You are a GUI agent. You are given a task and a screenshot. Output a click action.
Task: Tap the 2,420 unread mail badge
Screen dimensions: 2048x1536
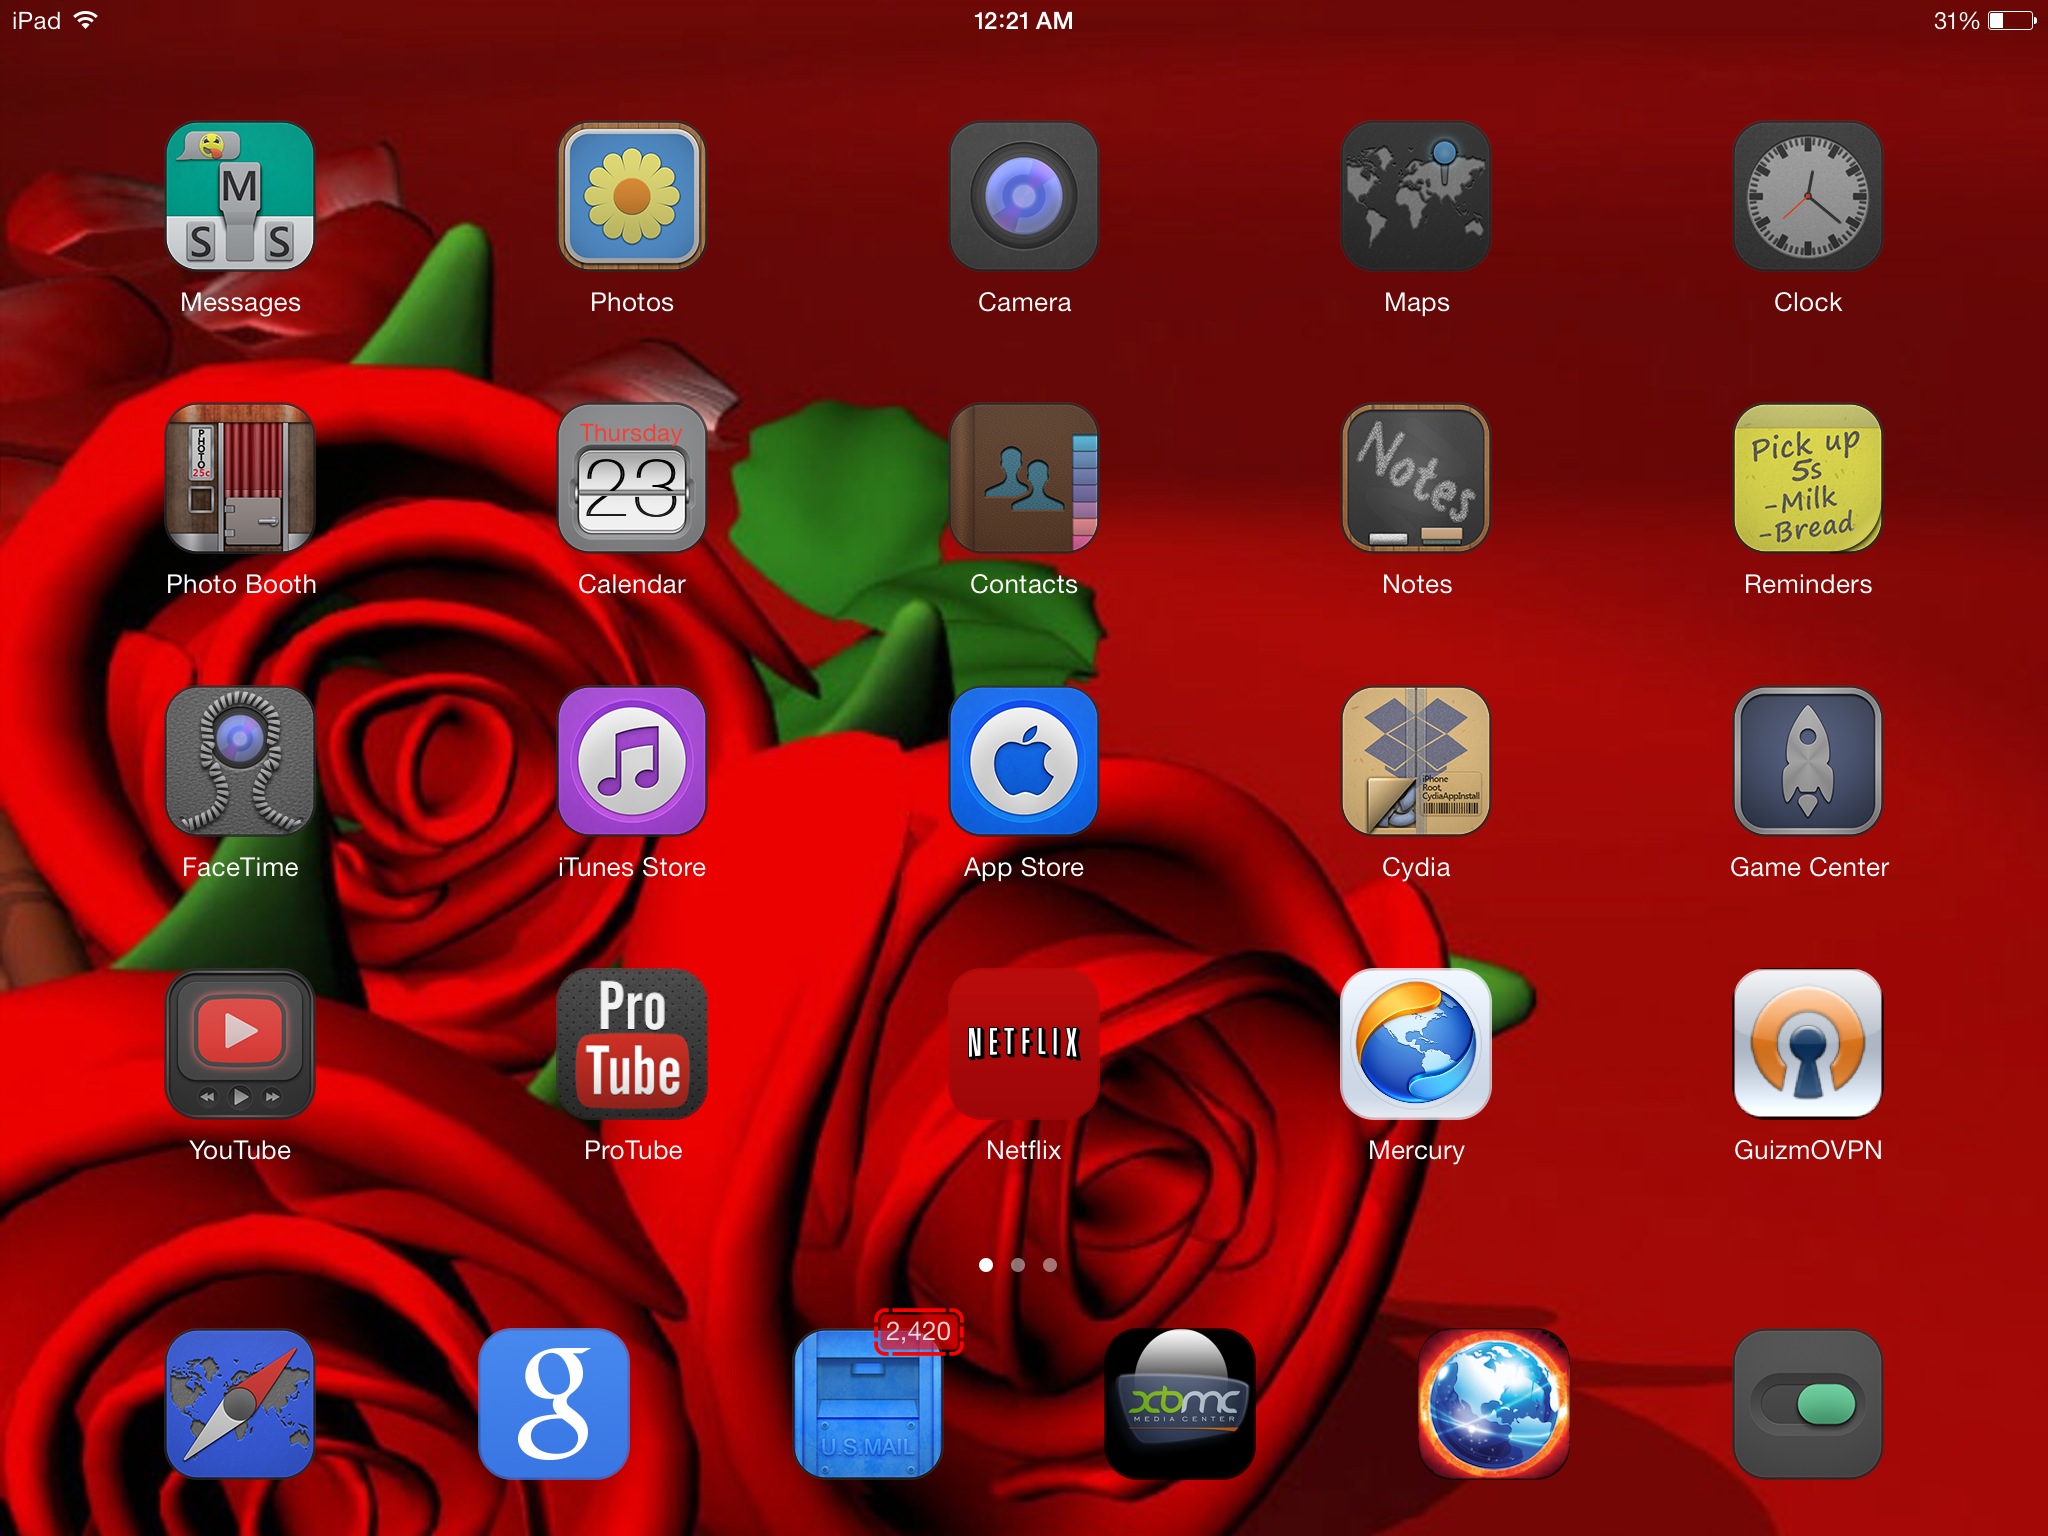[918, 1332]
